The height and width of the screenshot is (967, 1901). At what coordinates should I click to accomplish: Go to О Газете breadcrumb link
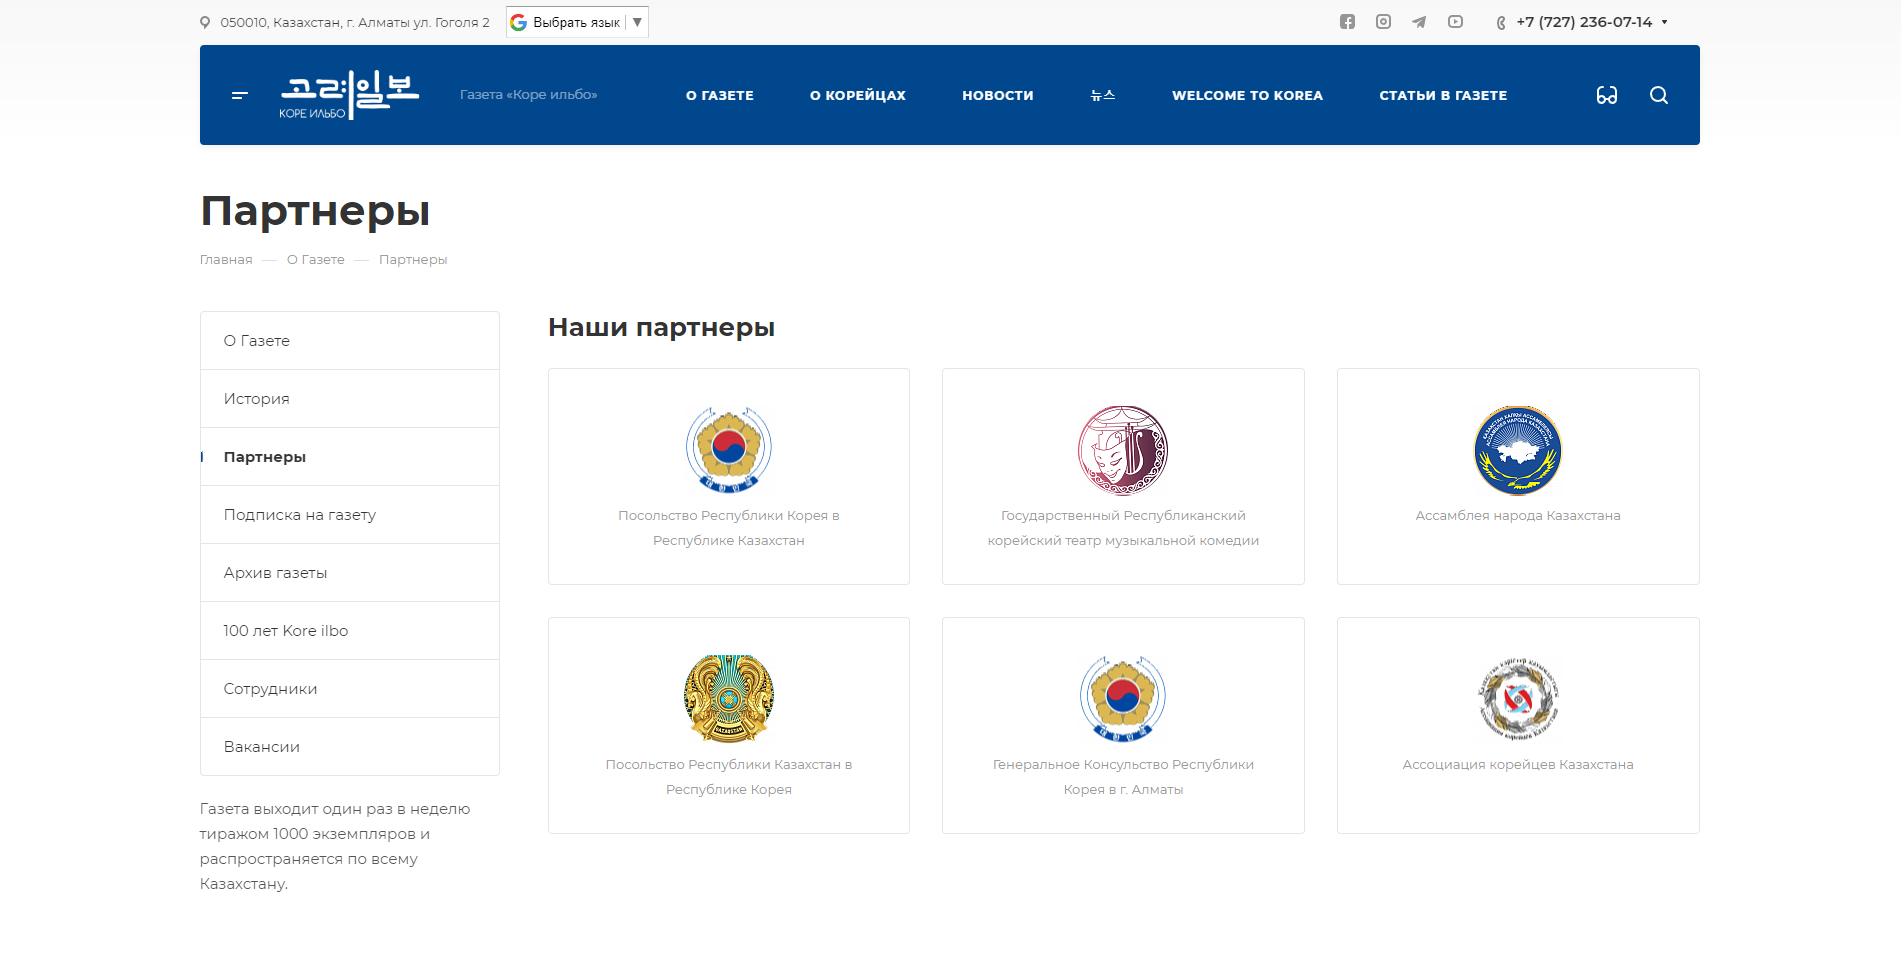coord(316,259)
